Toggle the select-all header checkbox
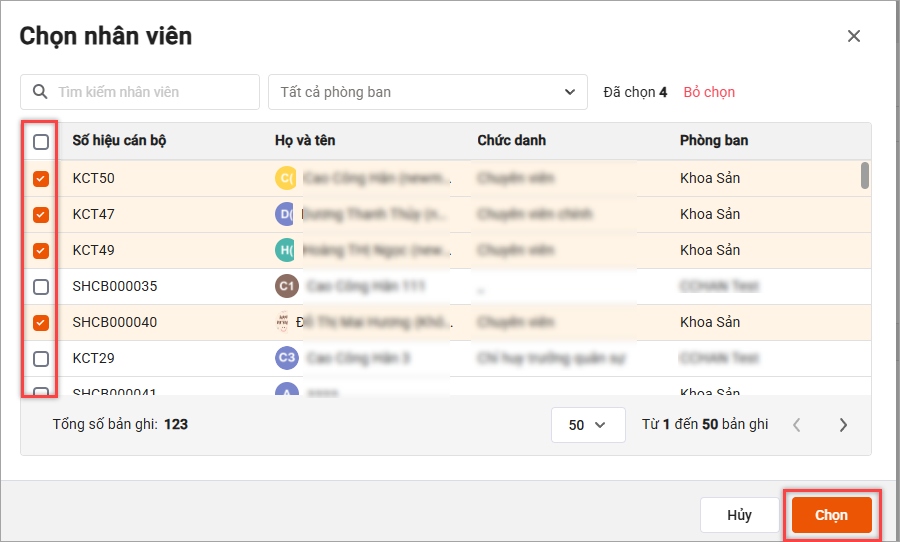The width and height of the screenshot is (900, 542). pos(41,142)
